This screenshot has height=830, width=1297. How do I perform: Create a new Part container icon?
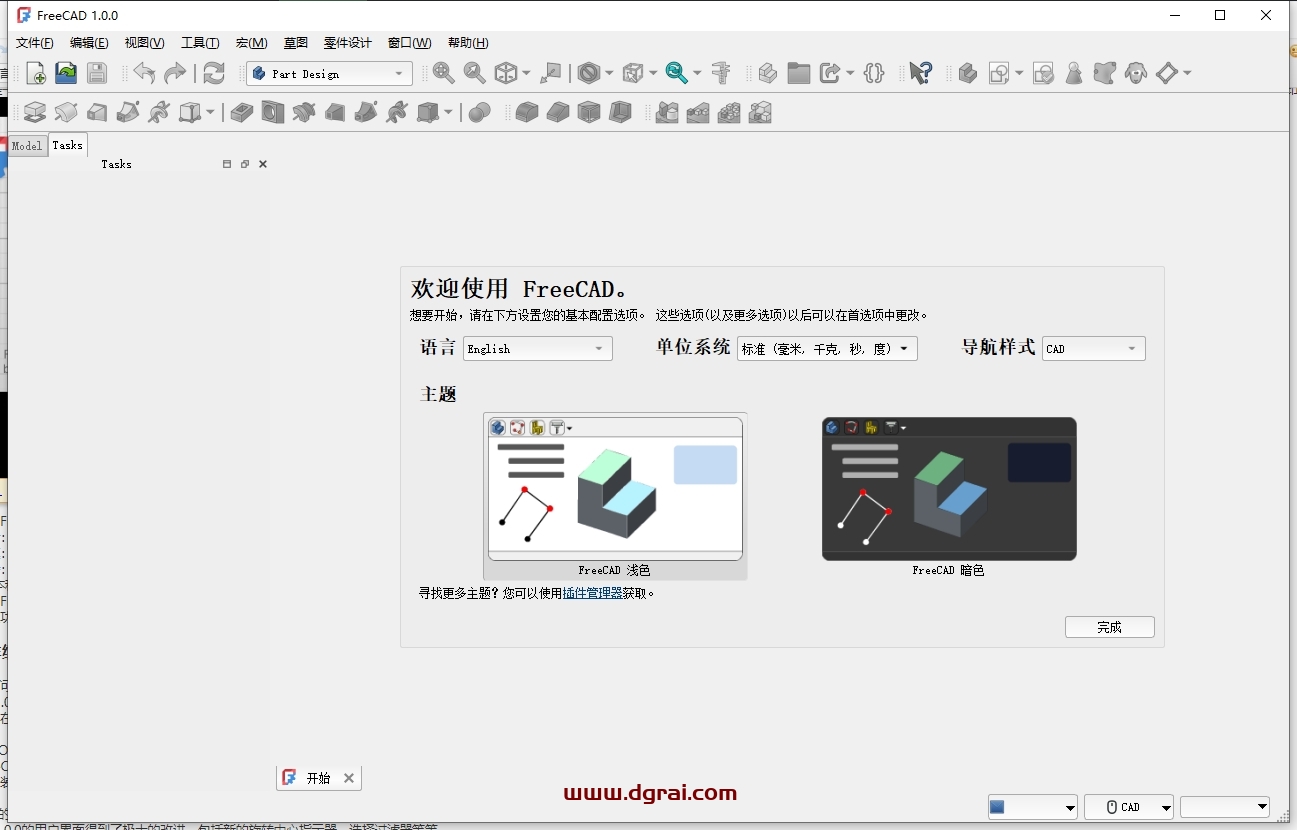(x=768, y=73)
